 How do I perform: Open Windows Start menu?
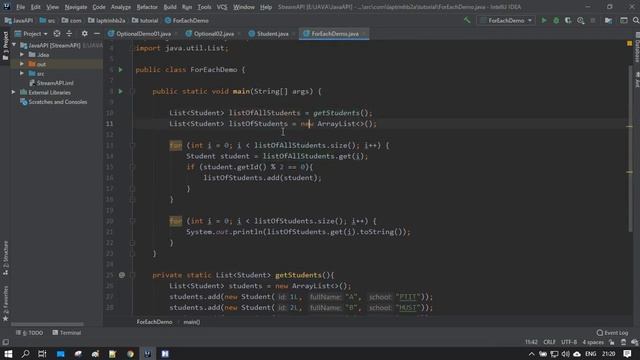[x=8, y=353]
